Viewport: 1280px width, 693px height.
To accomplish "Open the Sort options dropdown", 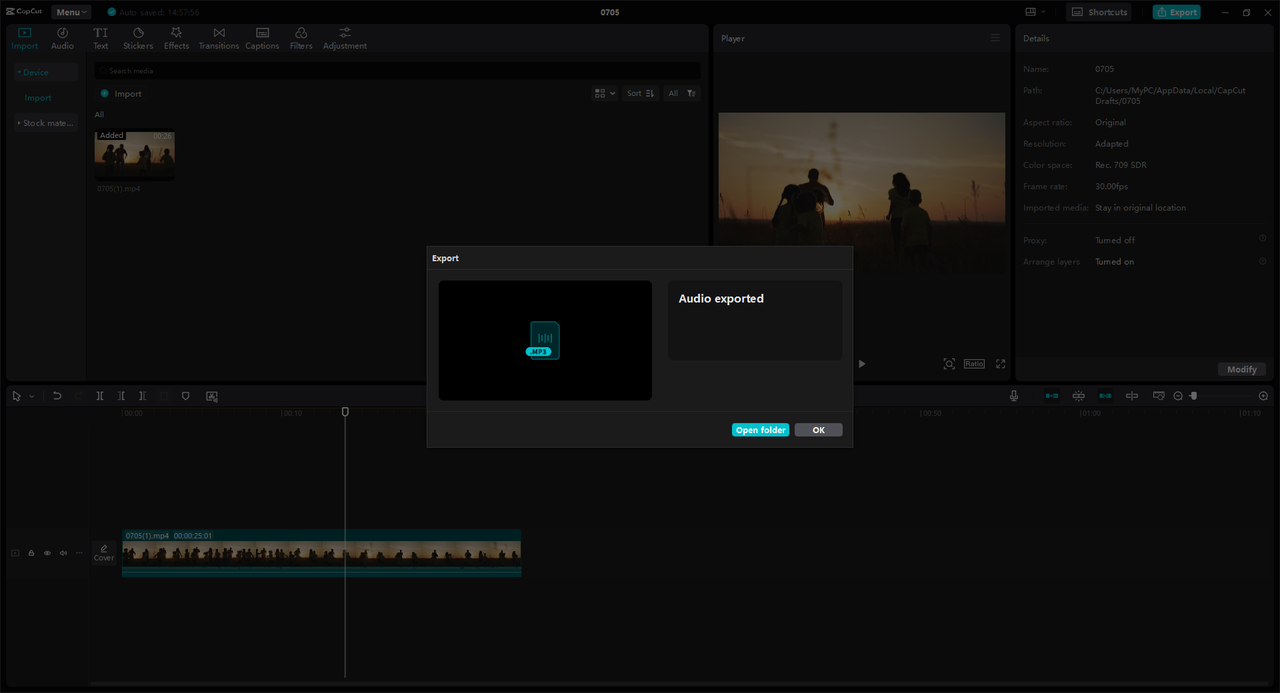I will point(640,93).
